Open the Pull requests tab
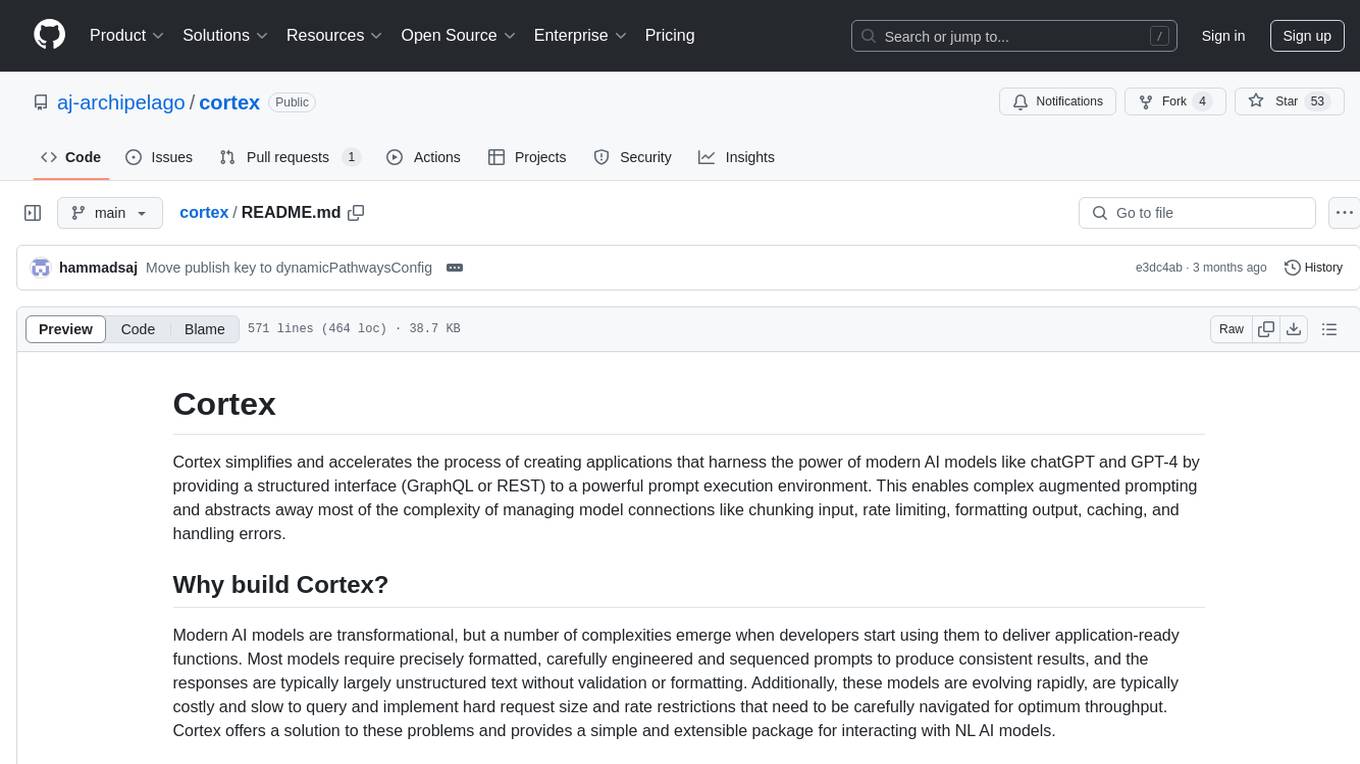This screenshot has height=764, width=1360. pyautogui.click(x=290, y=157)
